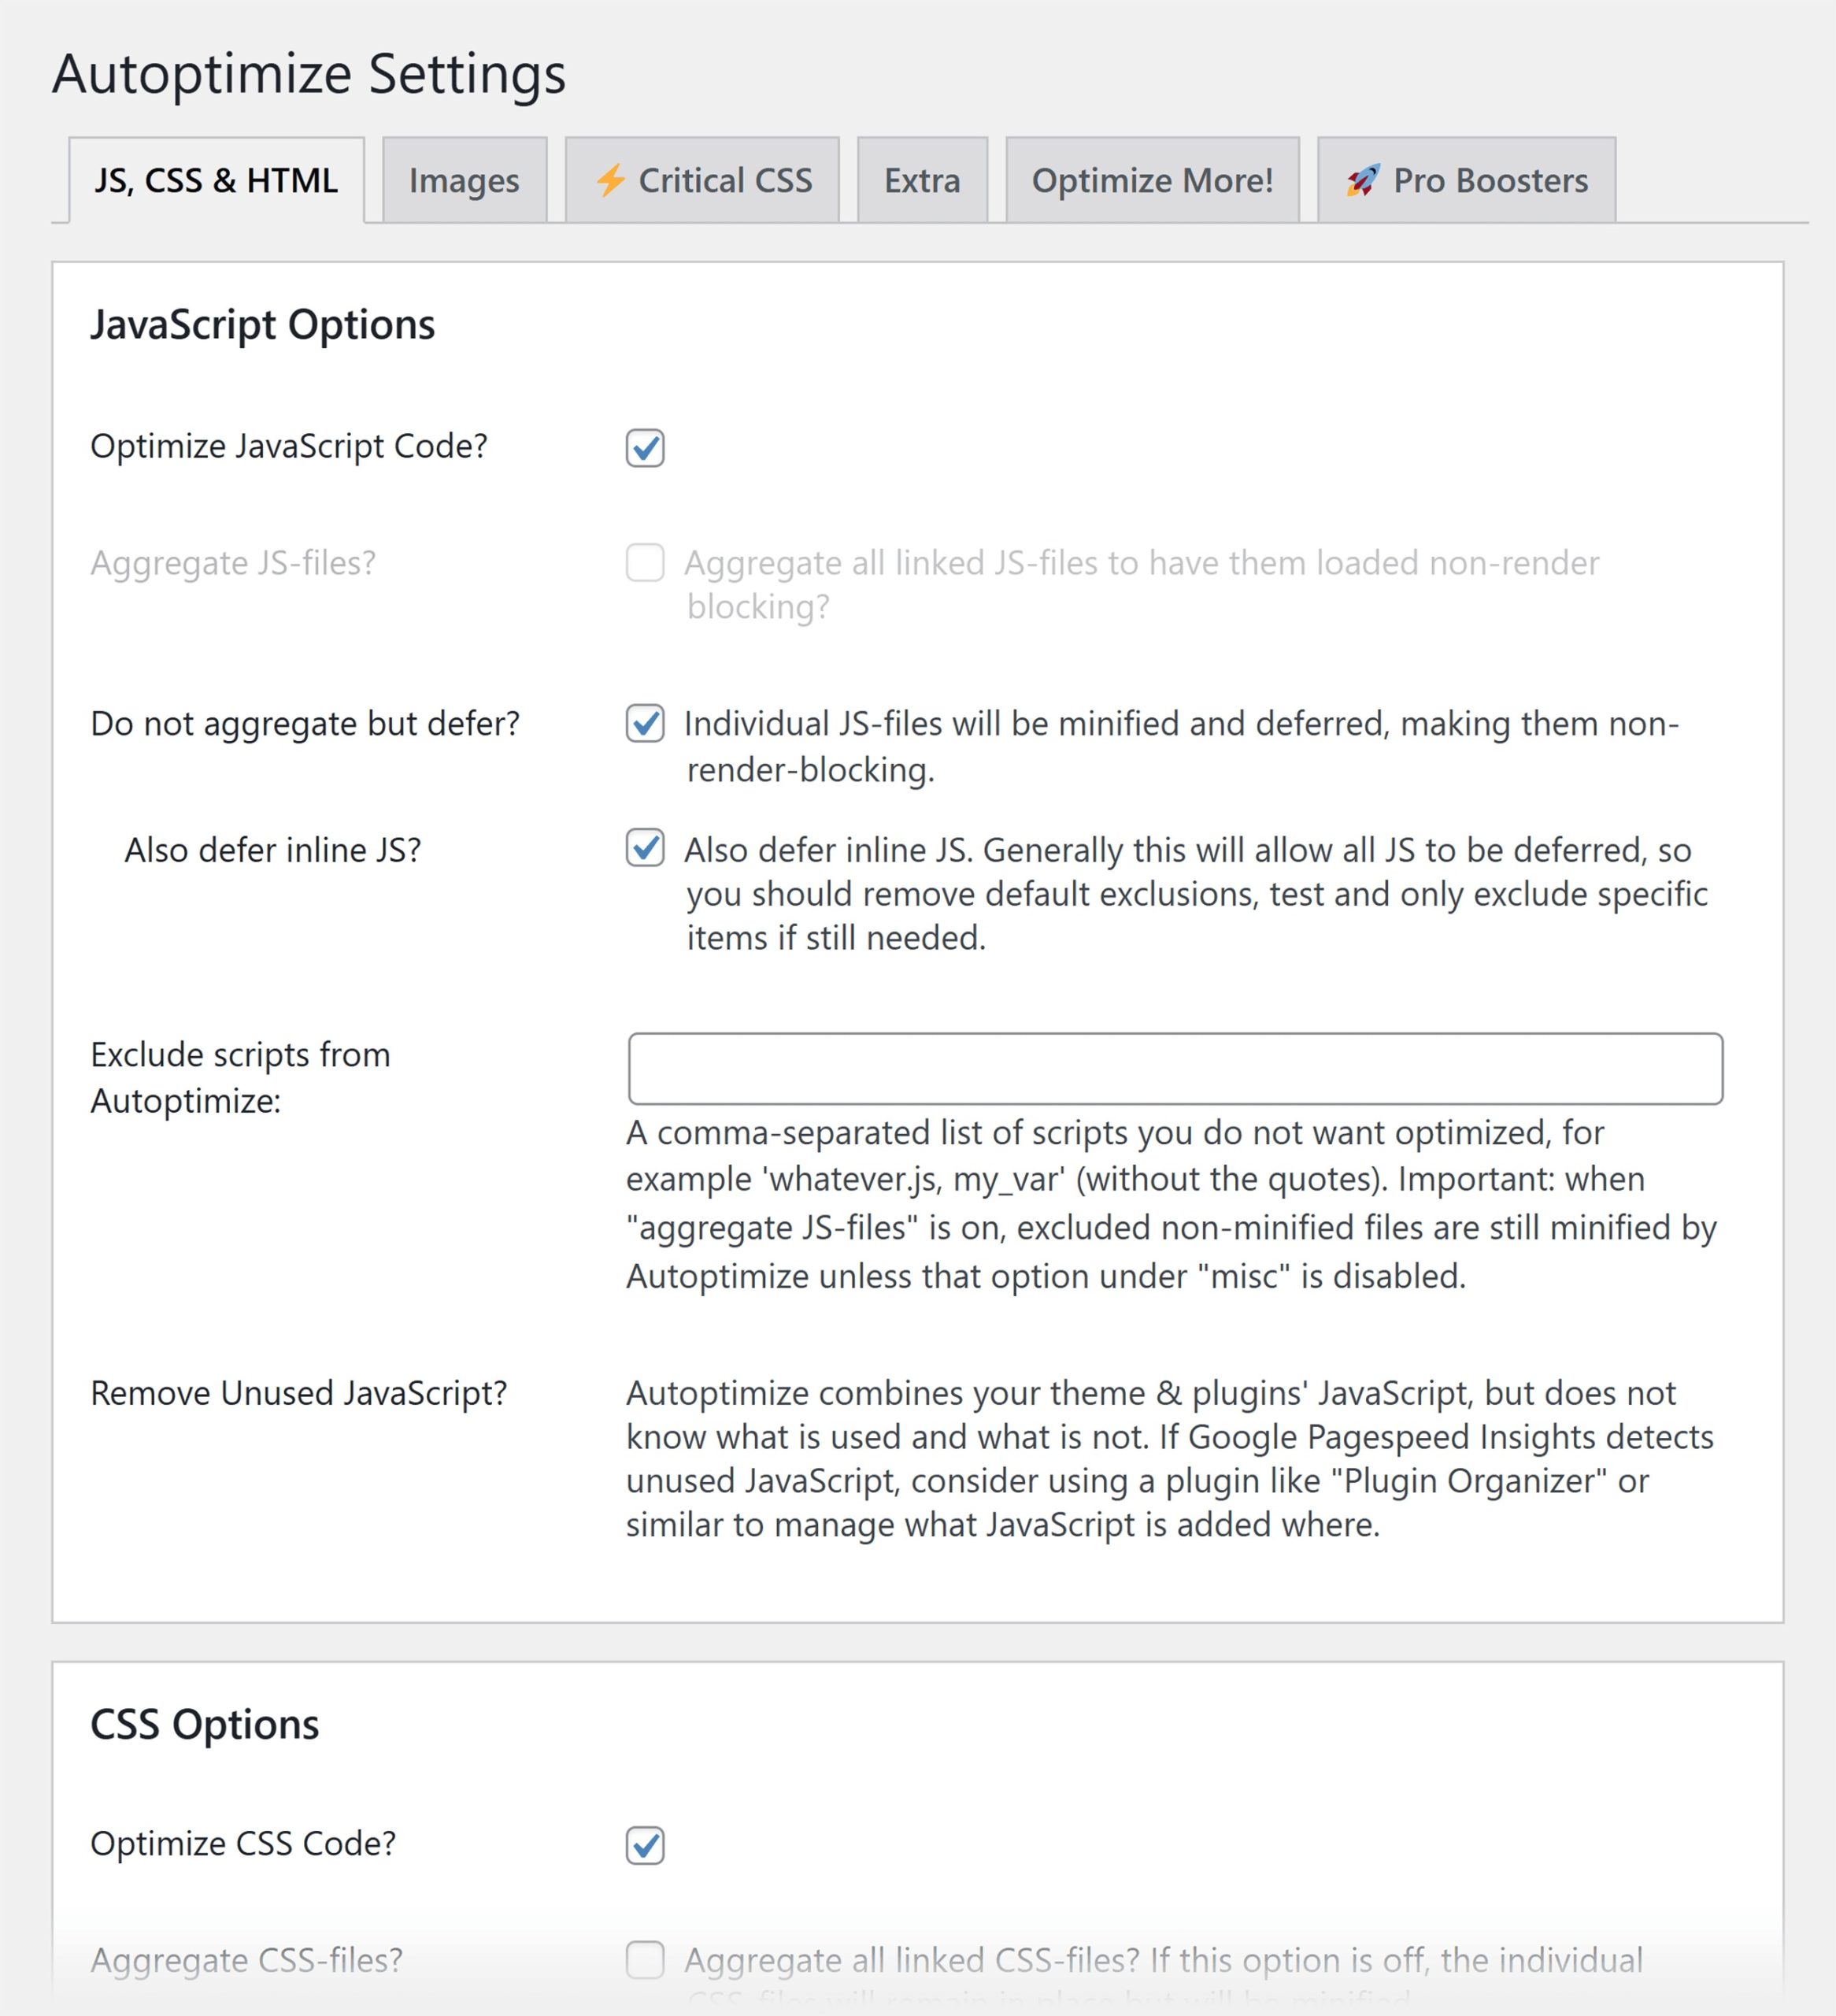
Task: Click the Individual JS-files minified and deferred text
Action: coord(1182,746)
